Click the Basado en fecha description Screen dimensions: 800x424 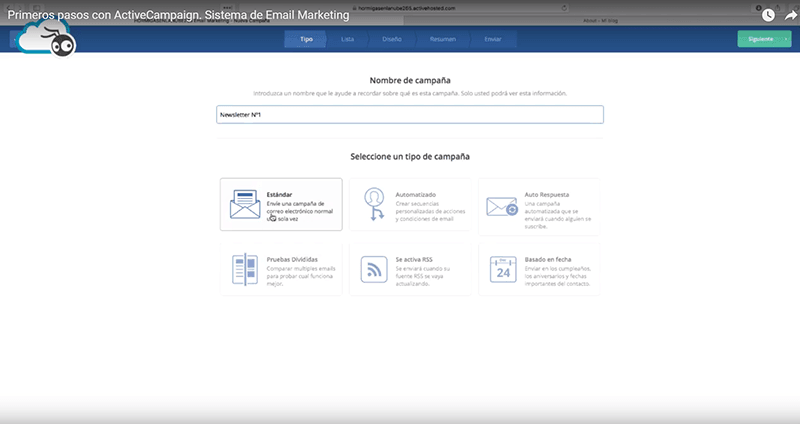point(557,276)
